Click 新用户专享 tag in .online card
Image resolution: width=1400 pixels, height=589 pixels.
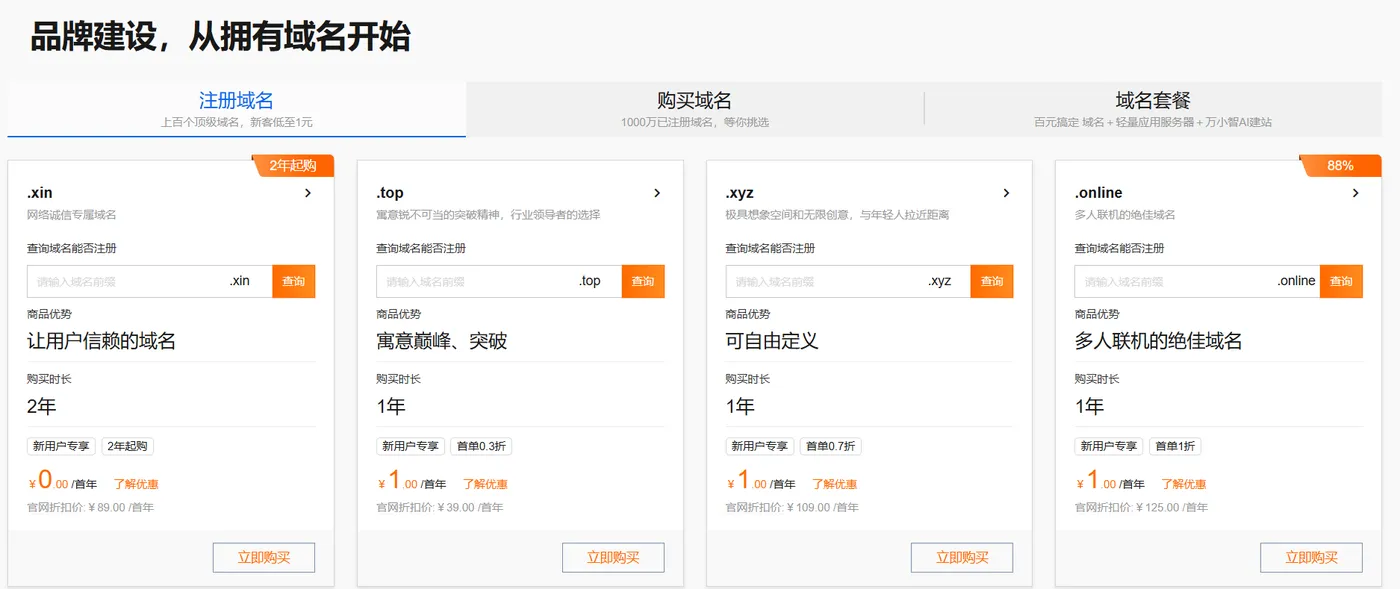[1109, 446]
